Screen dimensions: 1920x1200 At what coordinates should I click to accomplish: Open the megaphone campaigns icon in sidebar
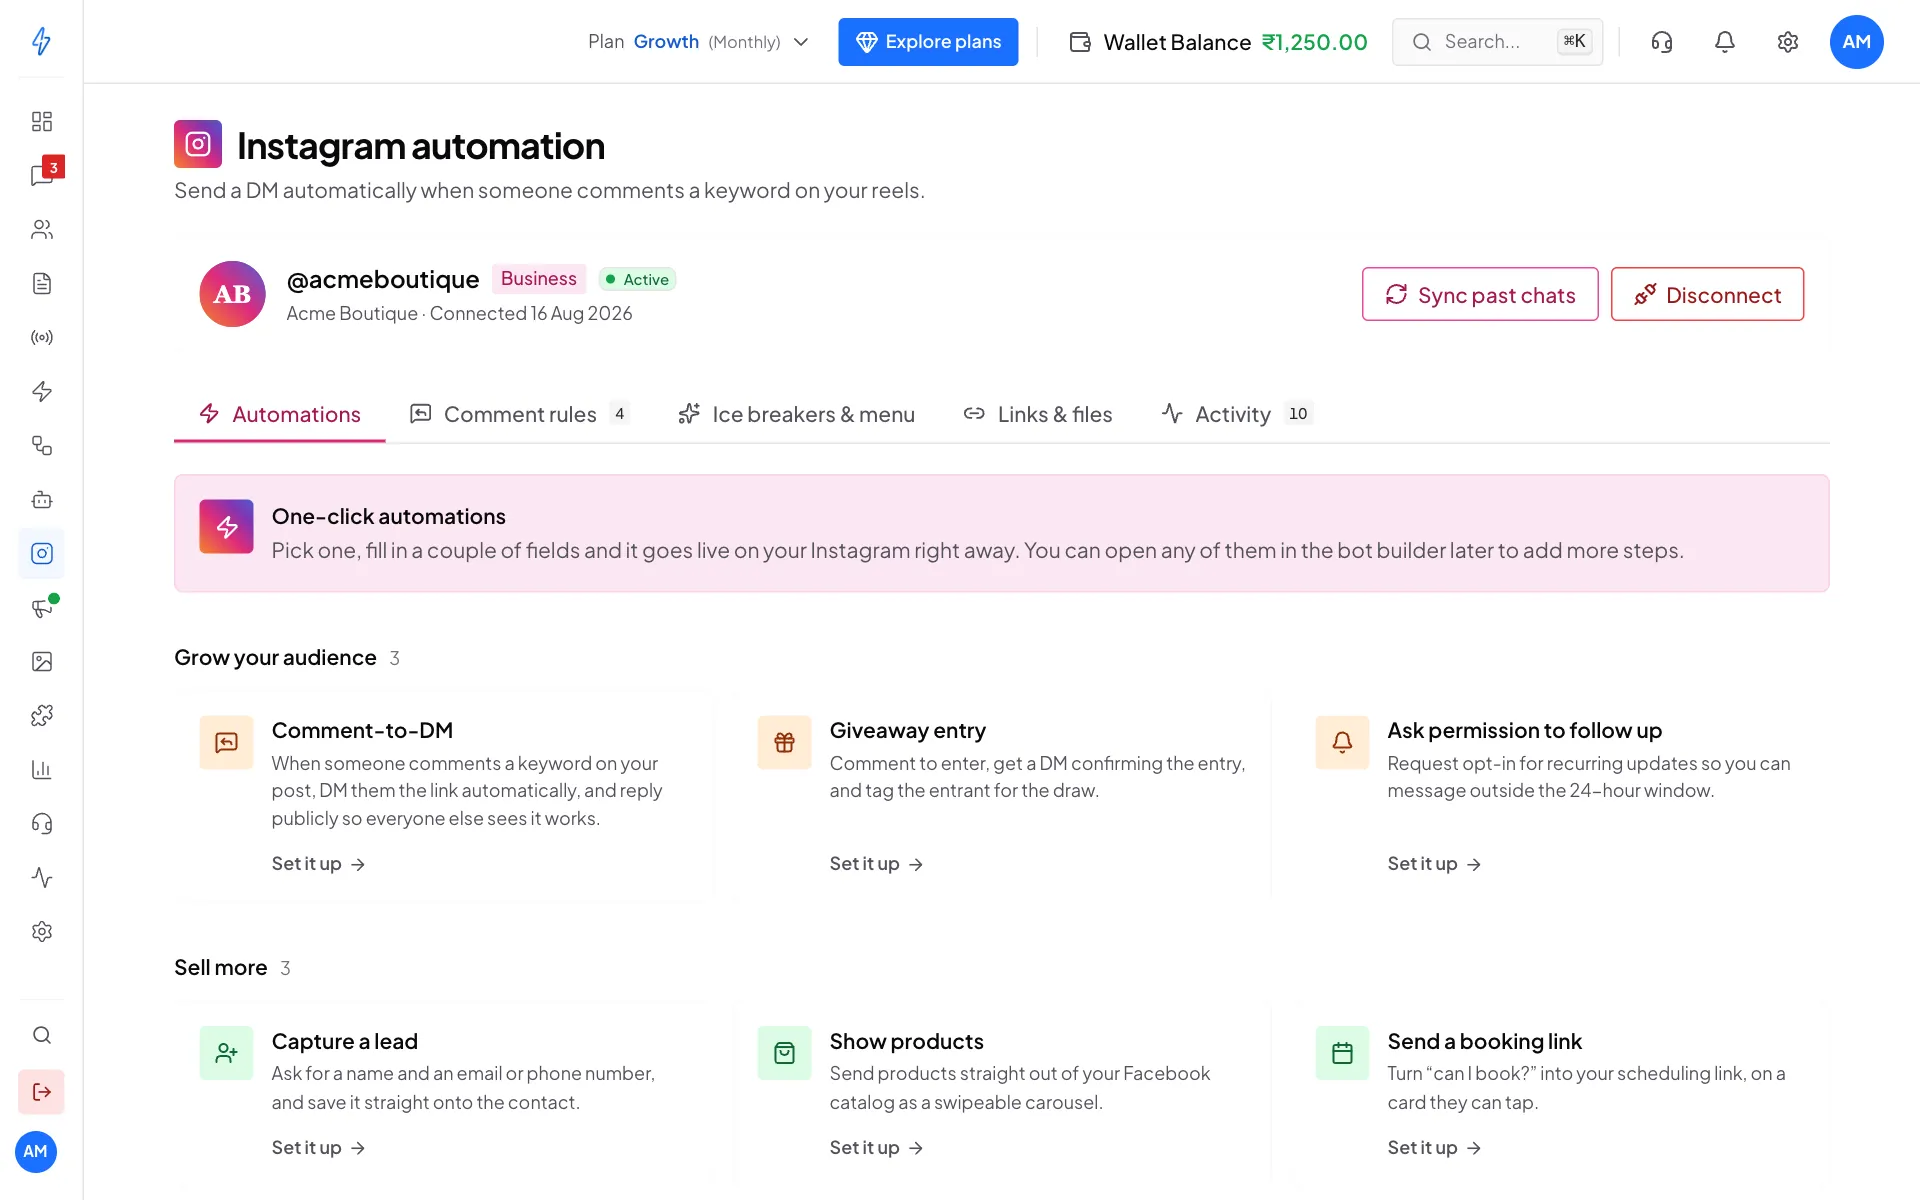41,607
